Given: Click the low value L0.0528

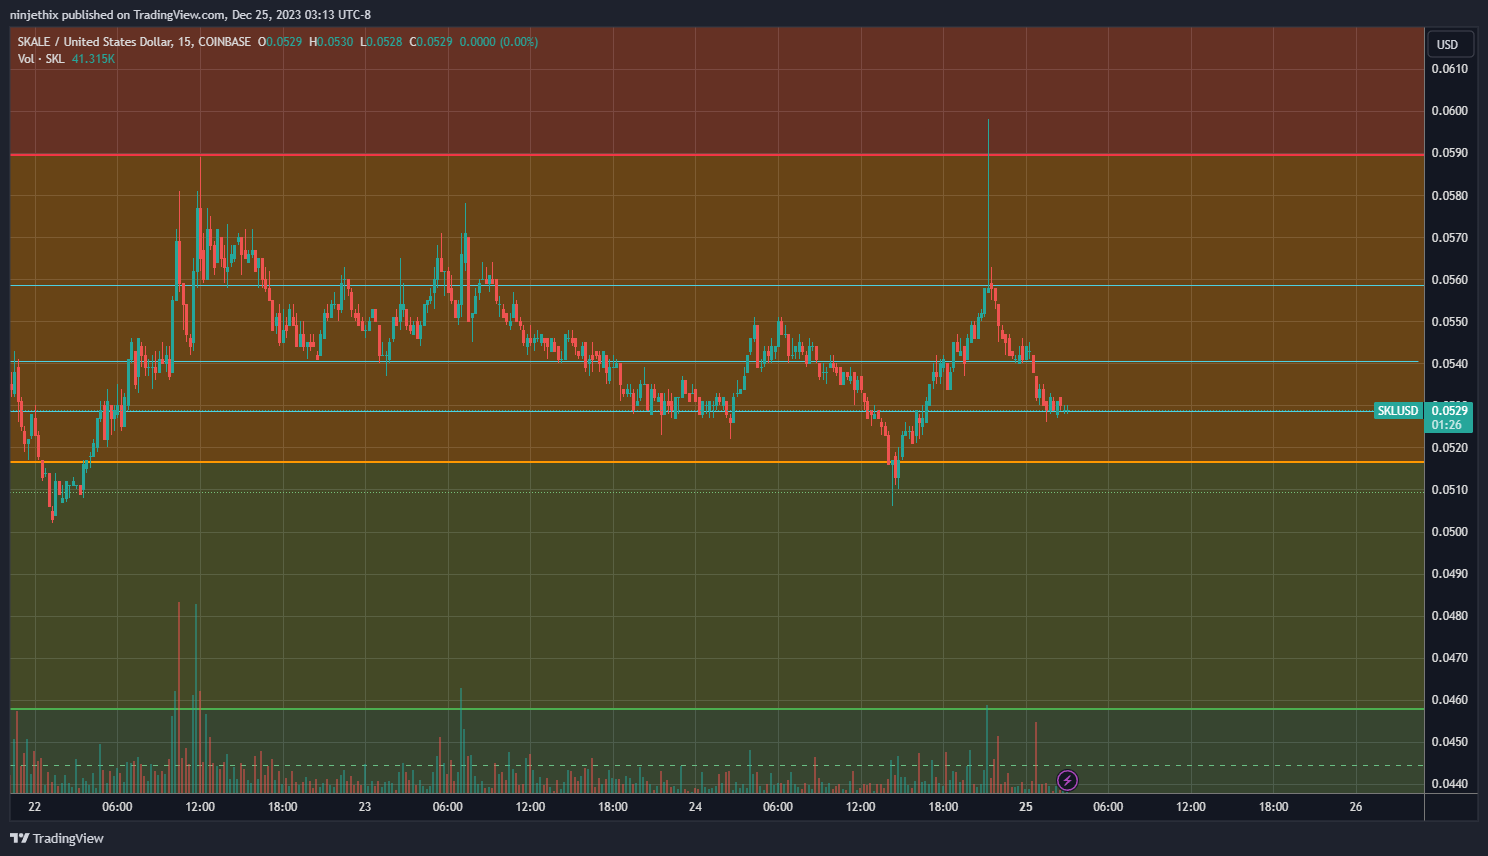Looking at the screenshot, I should point(381,42).
